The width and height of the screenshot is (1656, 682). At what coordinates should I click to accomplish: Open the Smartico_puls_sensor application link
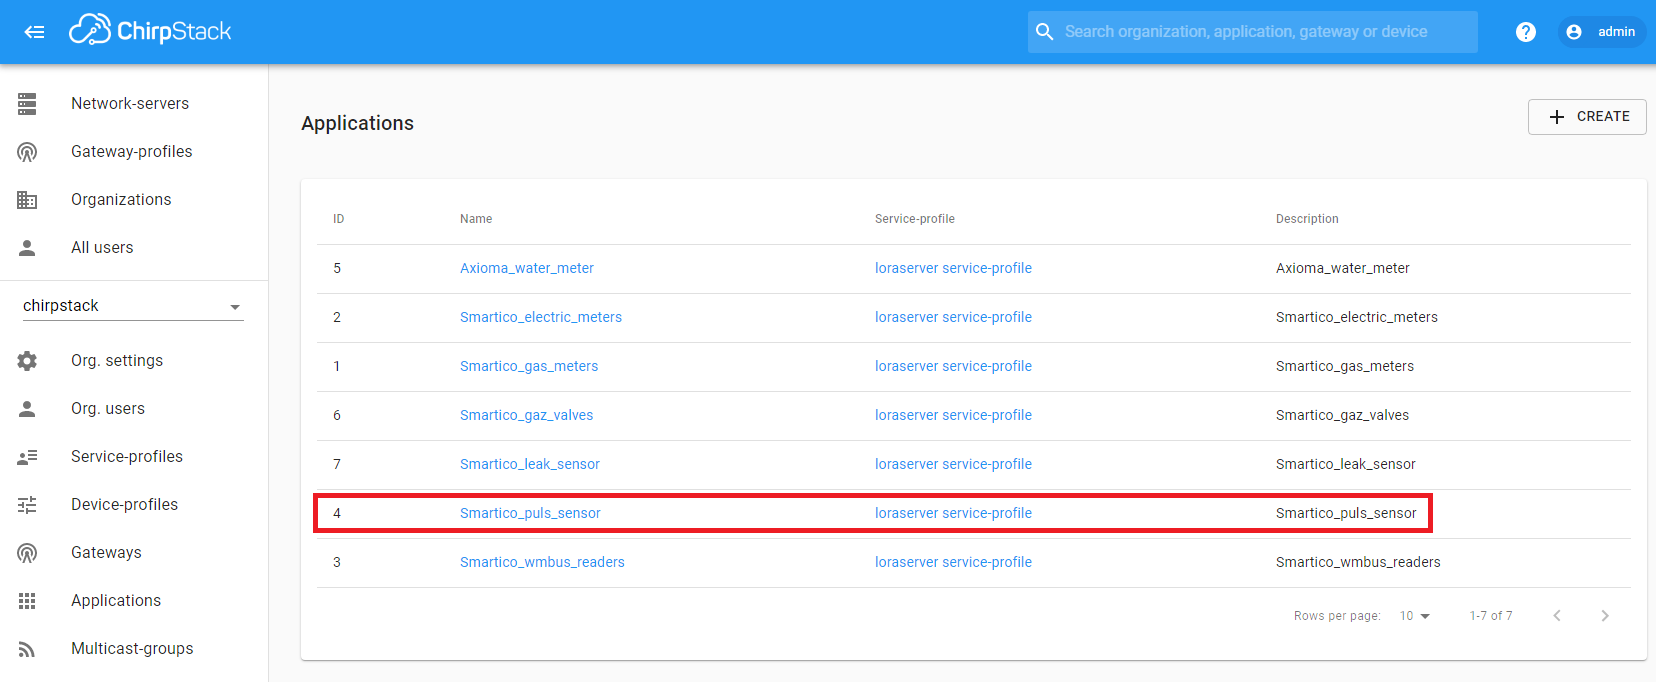click(530, 513)
